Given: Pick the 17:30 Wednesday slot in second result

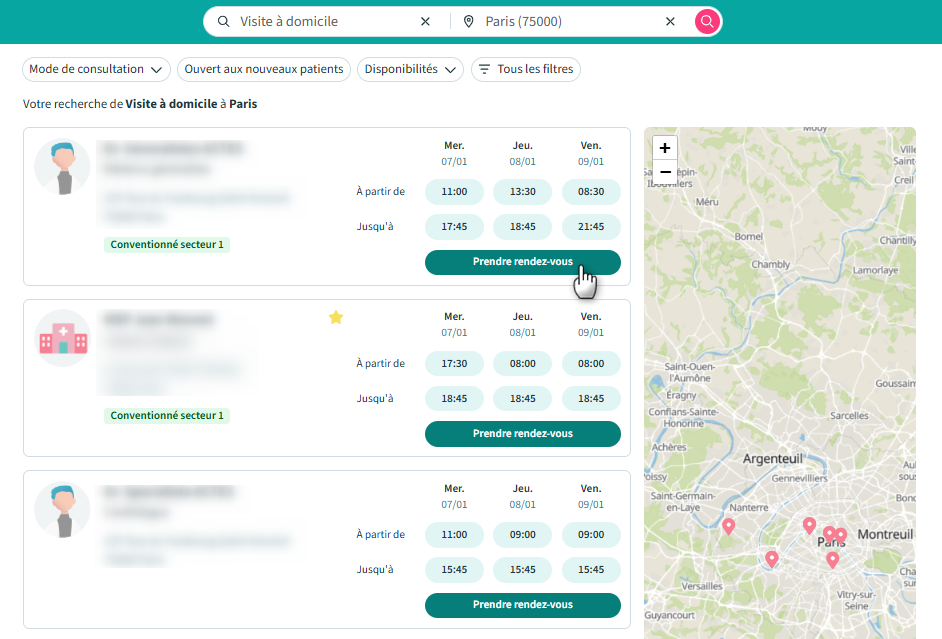Looking at the screenshot, I should (454, 364).
